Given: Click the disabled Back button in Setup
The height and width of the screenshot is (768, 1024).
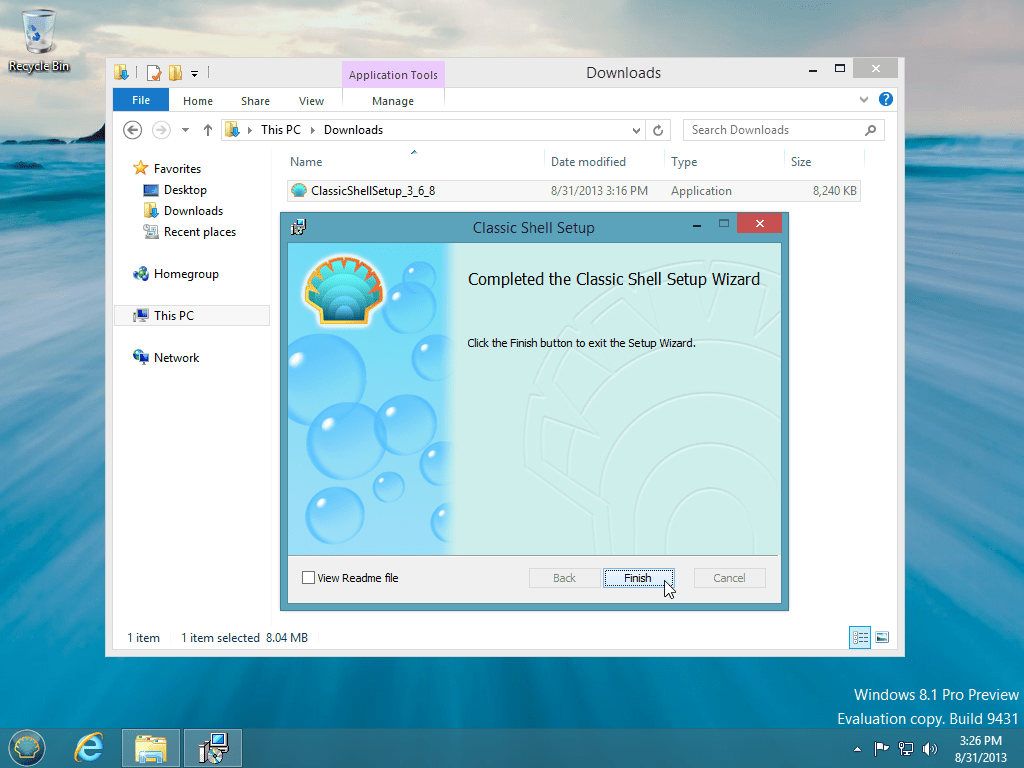Looking at the screenshot, I should pos(564,578).
